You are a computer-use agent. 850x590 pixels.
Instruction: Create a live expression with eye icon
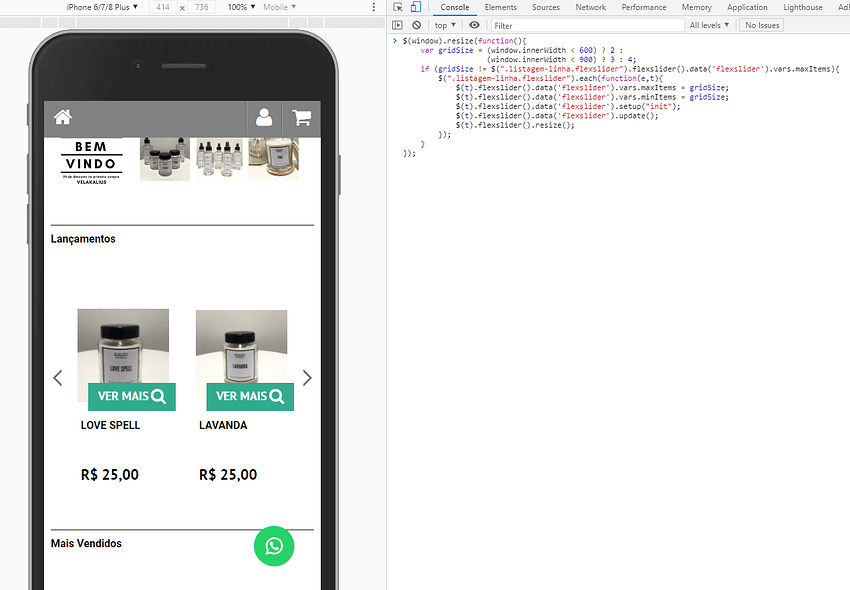tap(474, 25)
